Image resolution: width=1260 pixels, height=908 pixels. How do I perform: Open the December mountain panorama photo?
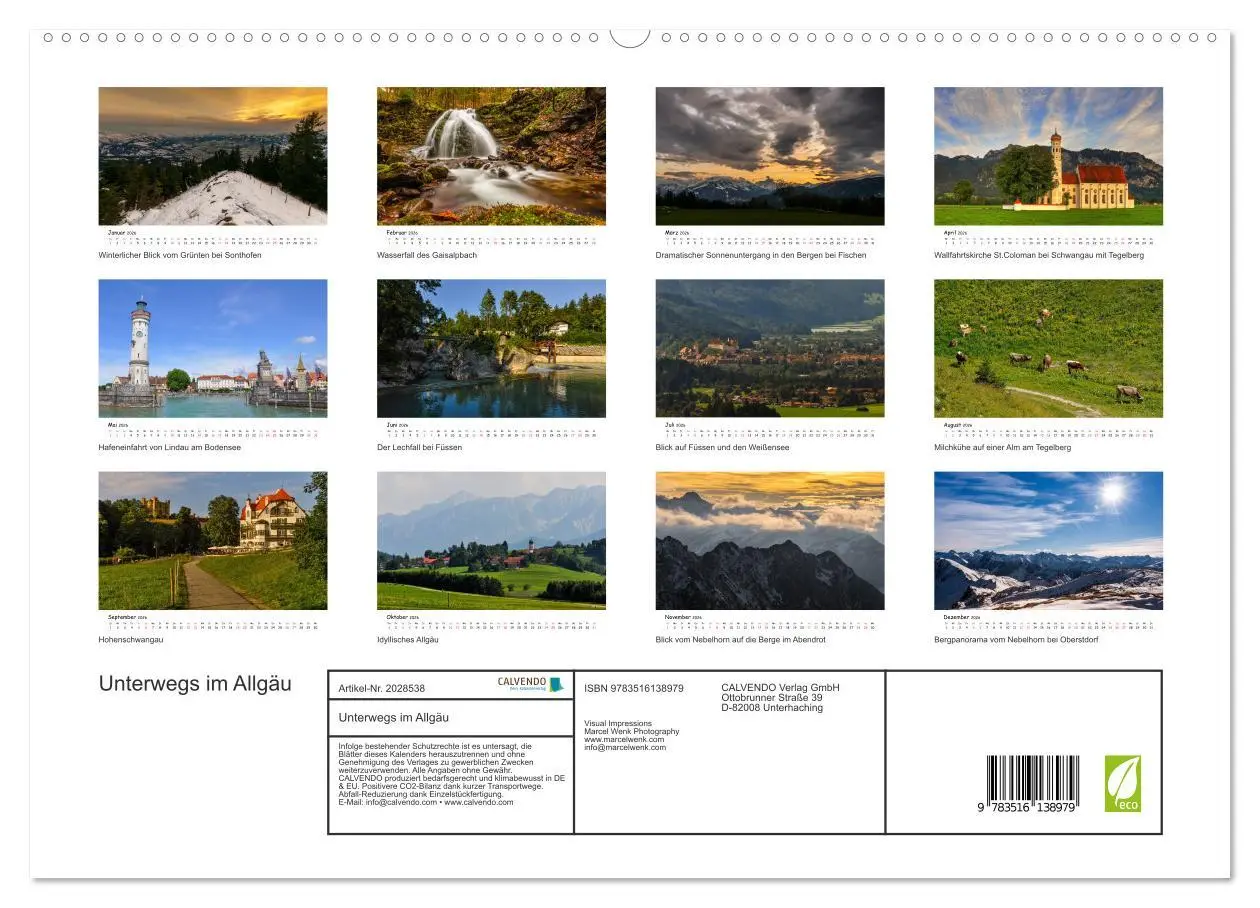1048,540
